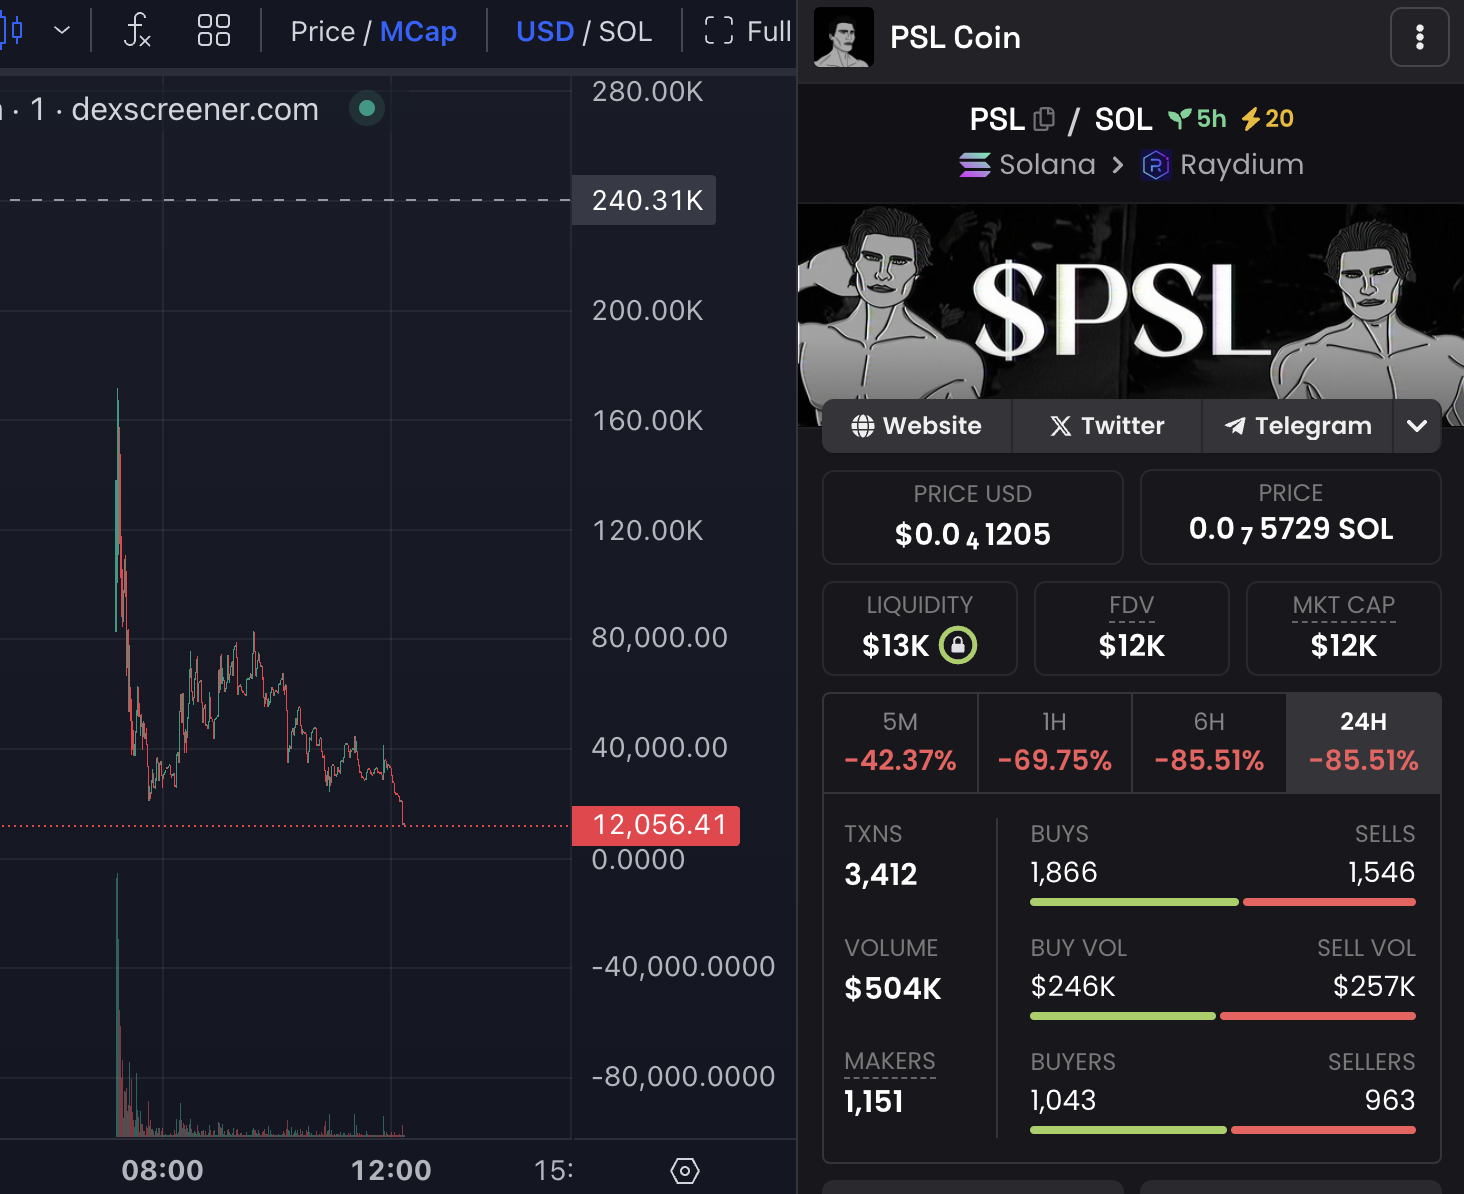Click the green live status dot
This screenshot has width=1464, height=1194.
367,108
